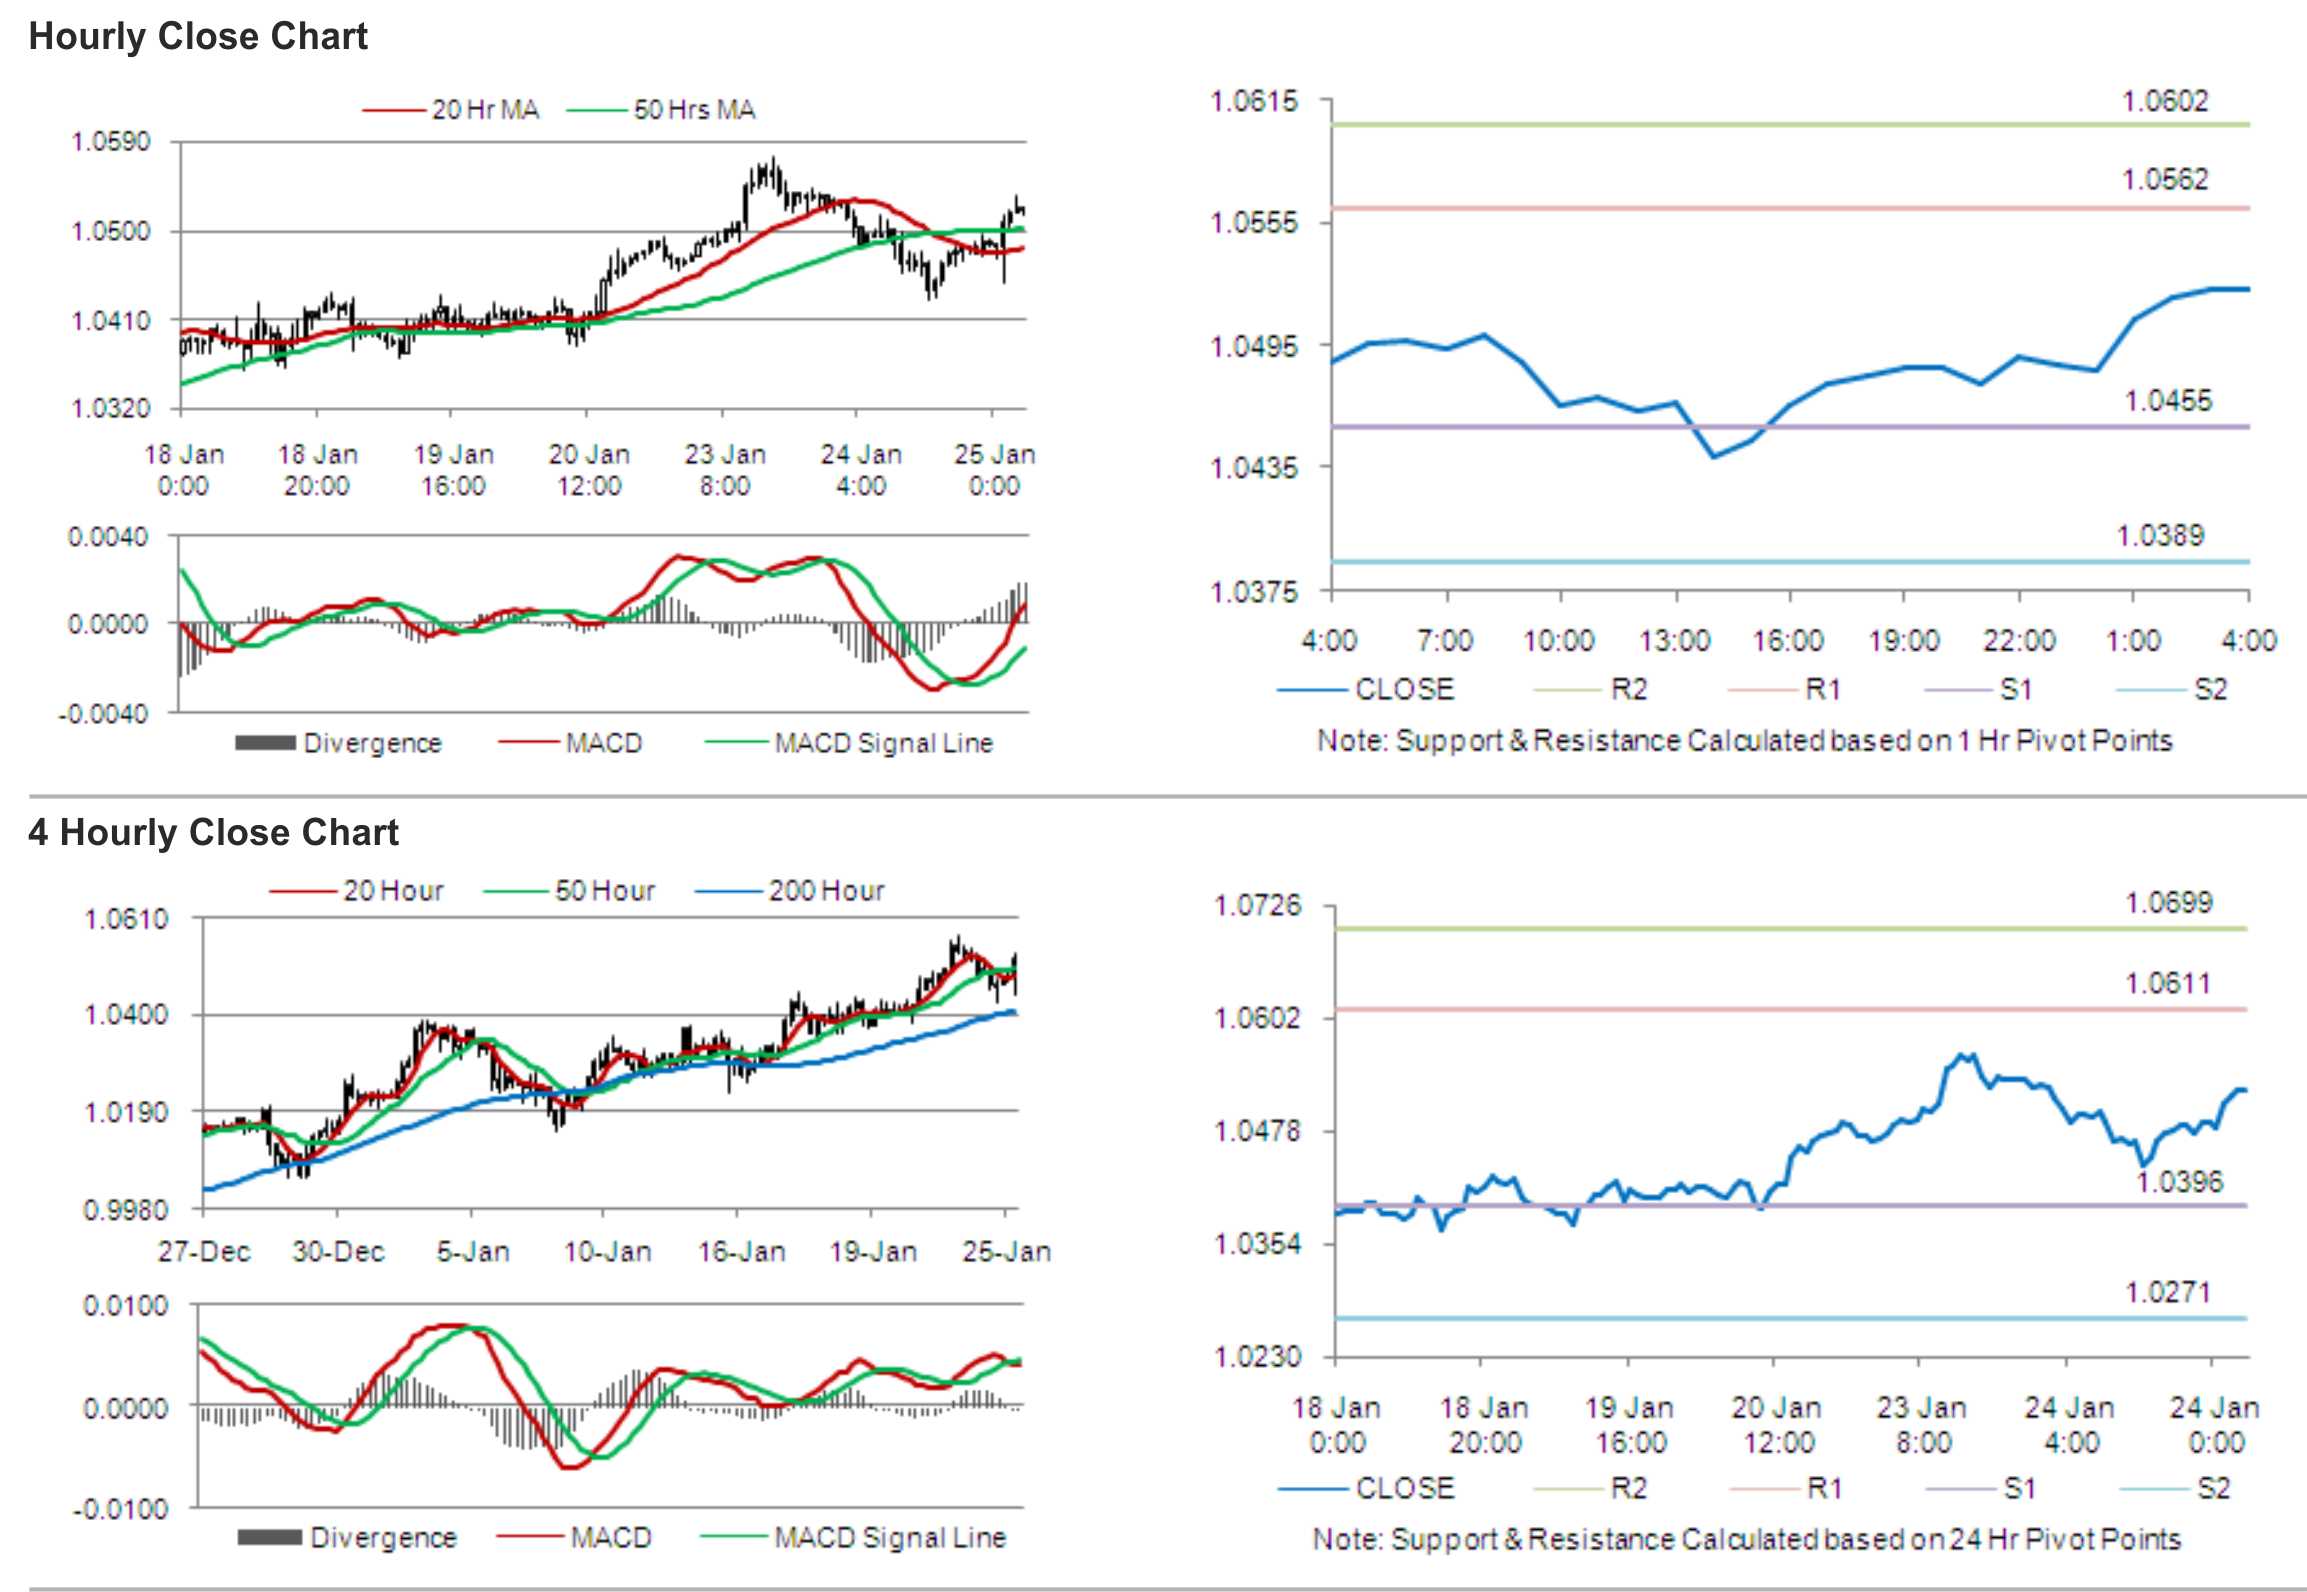Click the 1.0410 y-axis label
2307x1592 pixels.
pyautogui.click(x=111, y=321)
